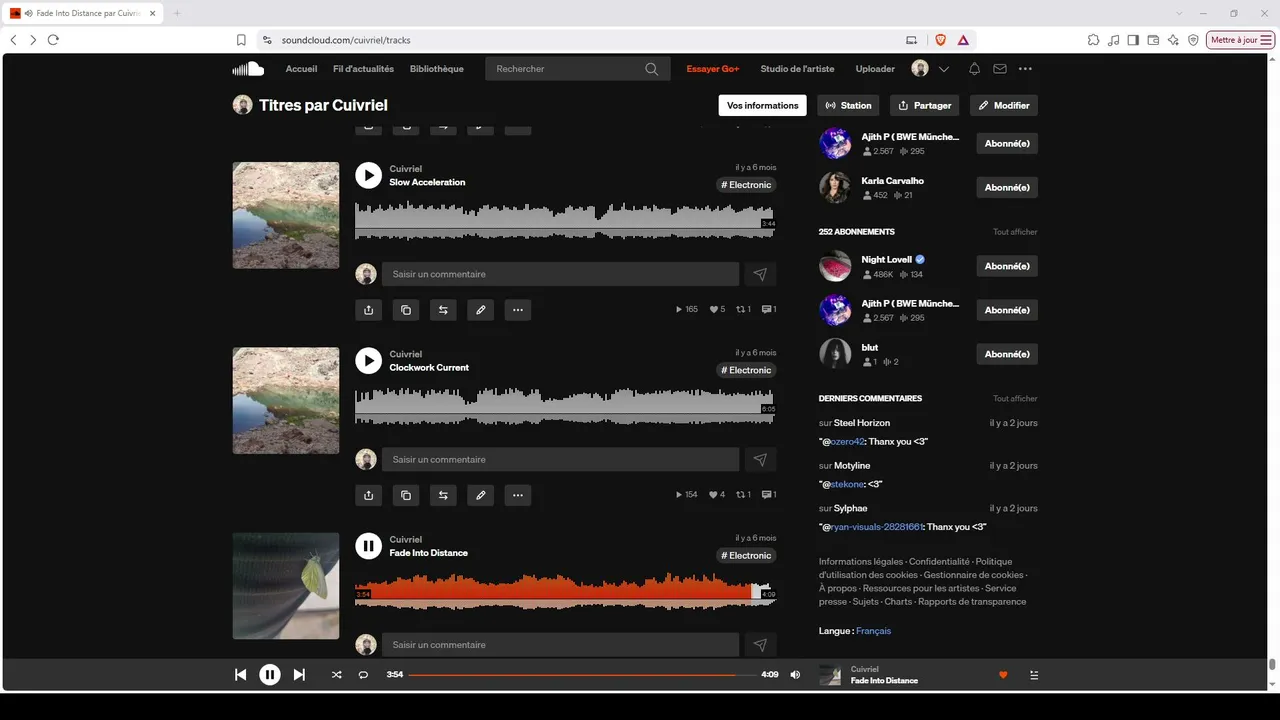Unfollow Karla Carvalho via Abonné(e) button
The height and width of the screenshot is (720, 1280).
tap(1007, 187)
